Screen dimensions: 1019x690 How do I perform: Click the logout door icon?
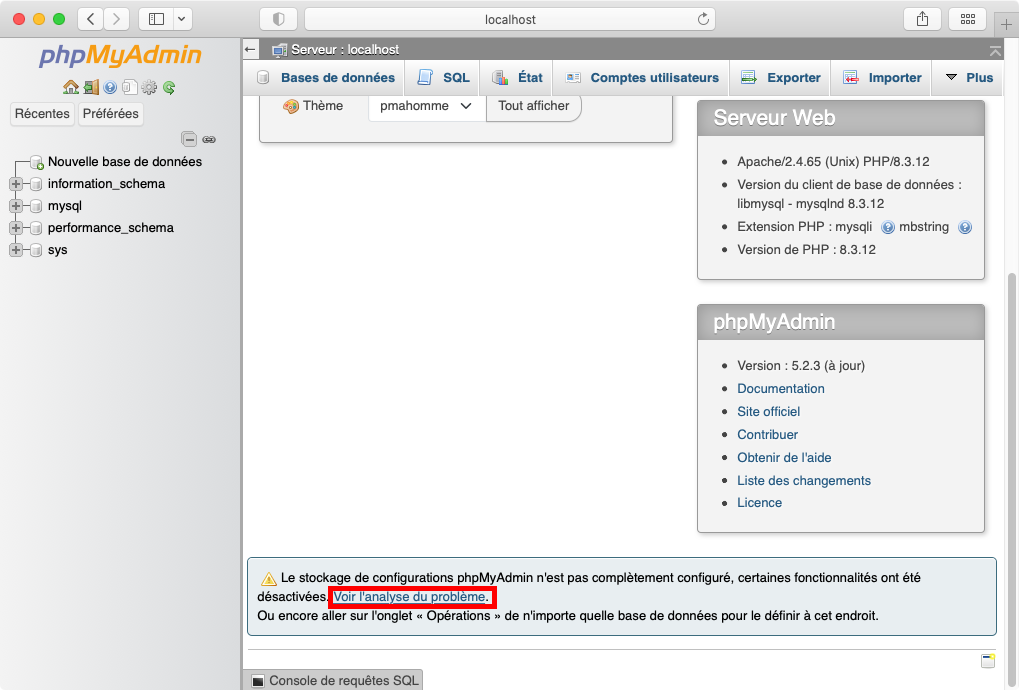pos(91,87)
